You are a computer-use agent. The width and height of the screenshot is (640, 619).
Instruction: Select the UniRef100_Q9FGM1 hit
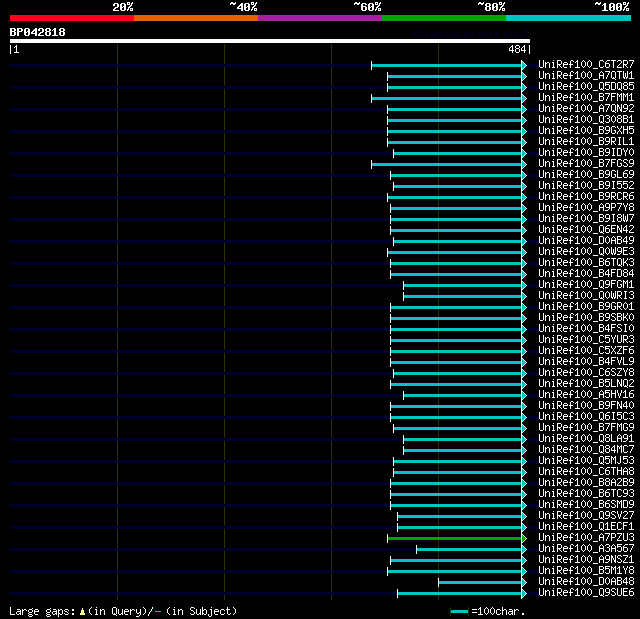pyautogui.click(x=586, y=285)
